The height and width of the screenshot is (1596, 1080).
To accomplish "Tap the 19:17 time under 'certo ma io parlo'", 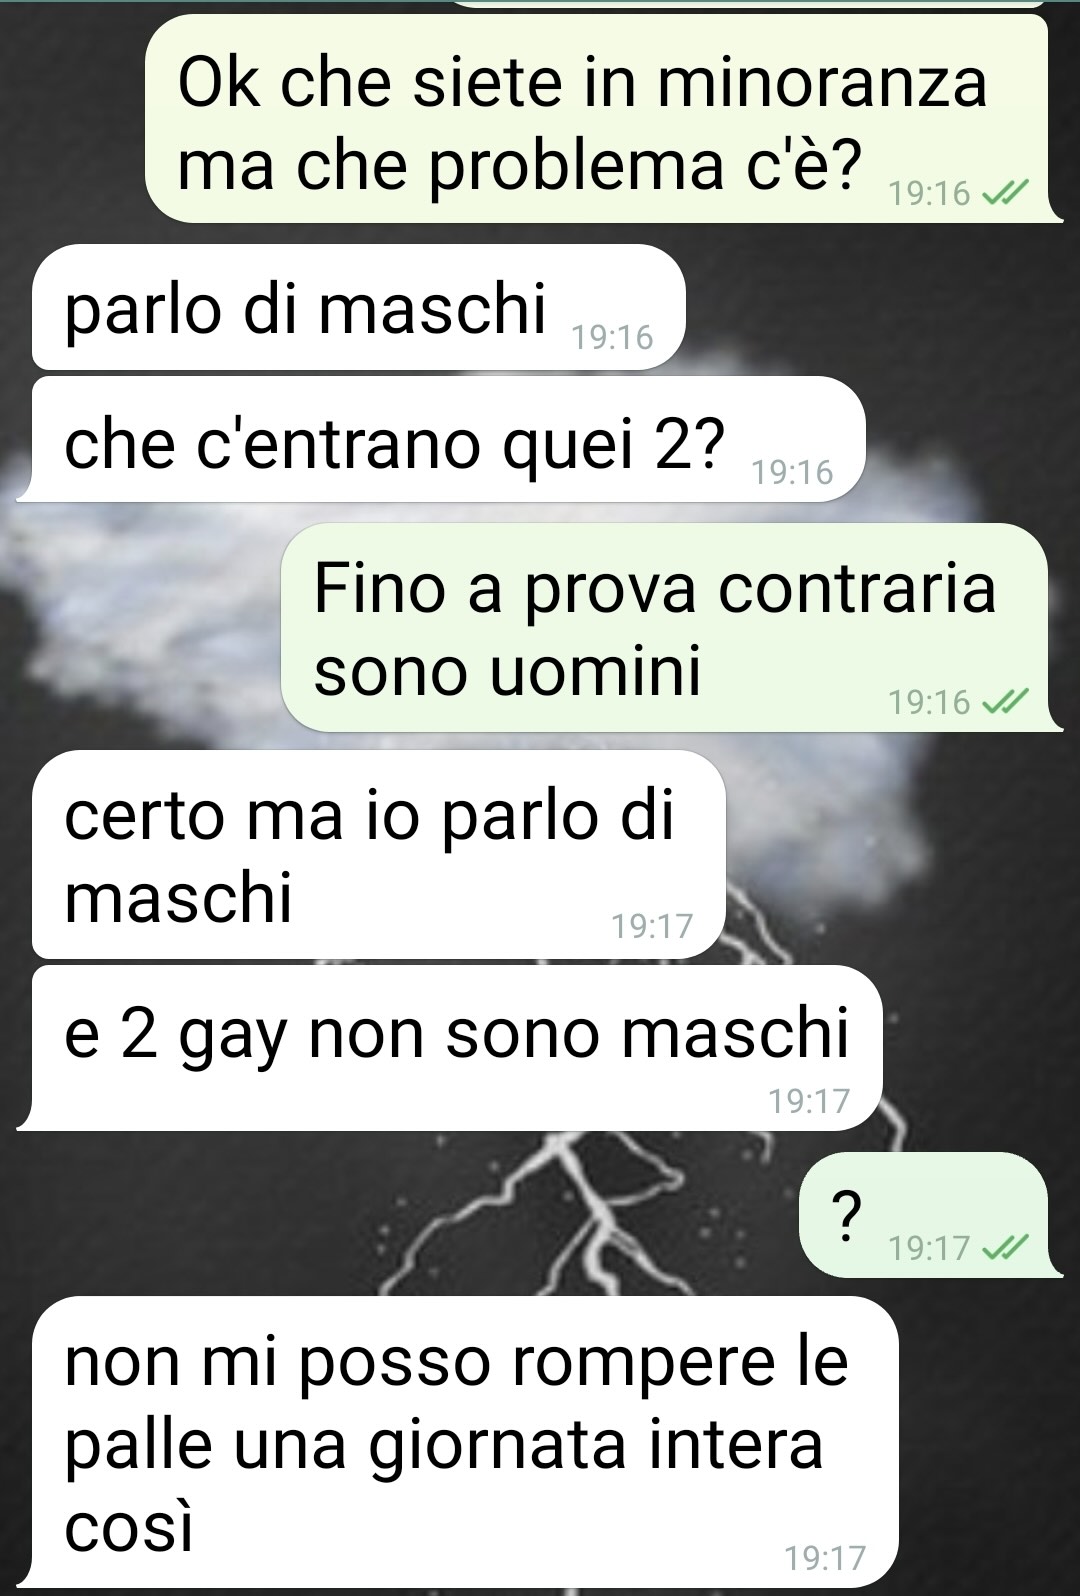I will click(x=652, y=926).
